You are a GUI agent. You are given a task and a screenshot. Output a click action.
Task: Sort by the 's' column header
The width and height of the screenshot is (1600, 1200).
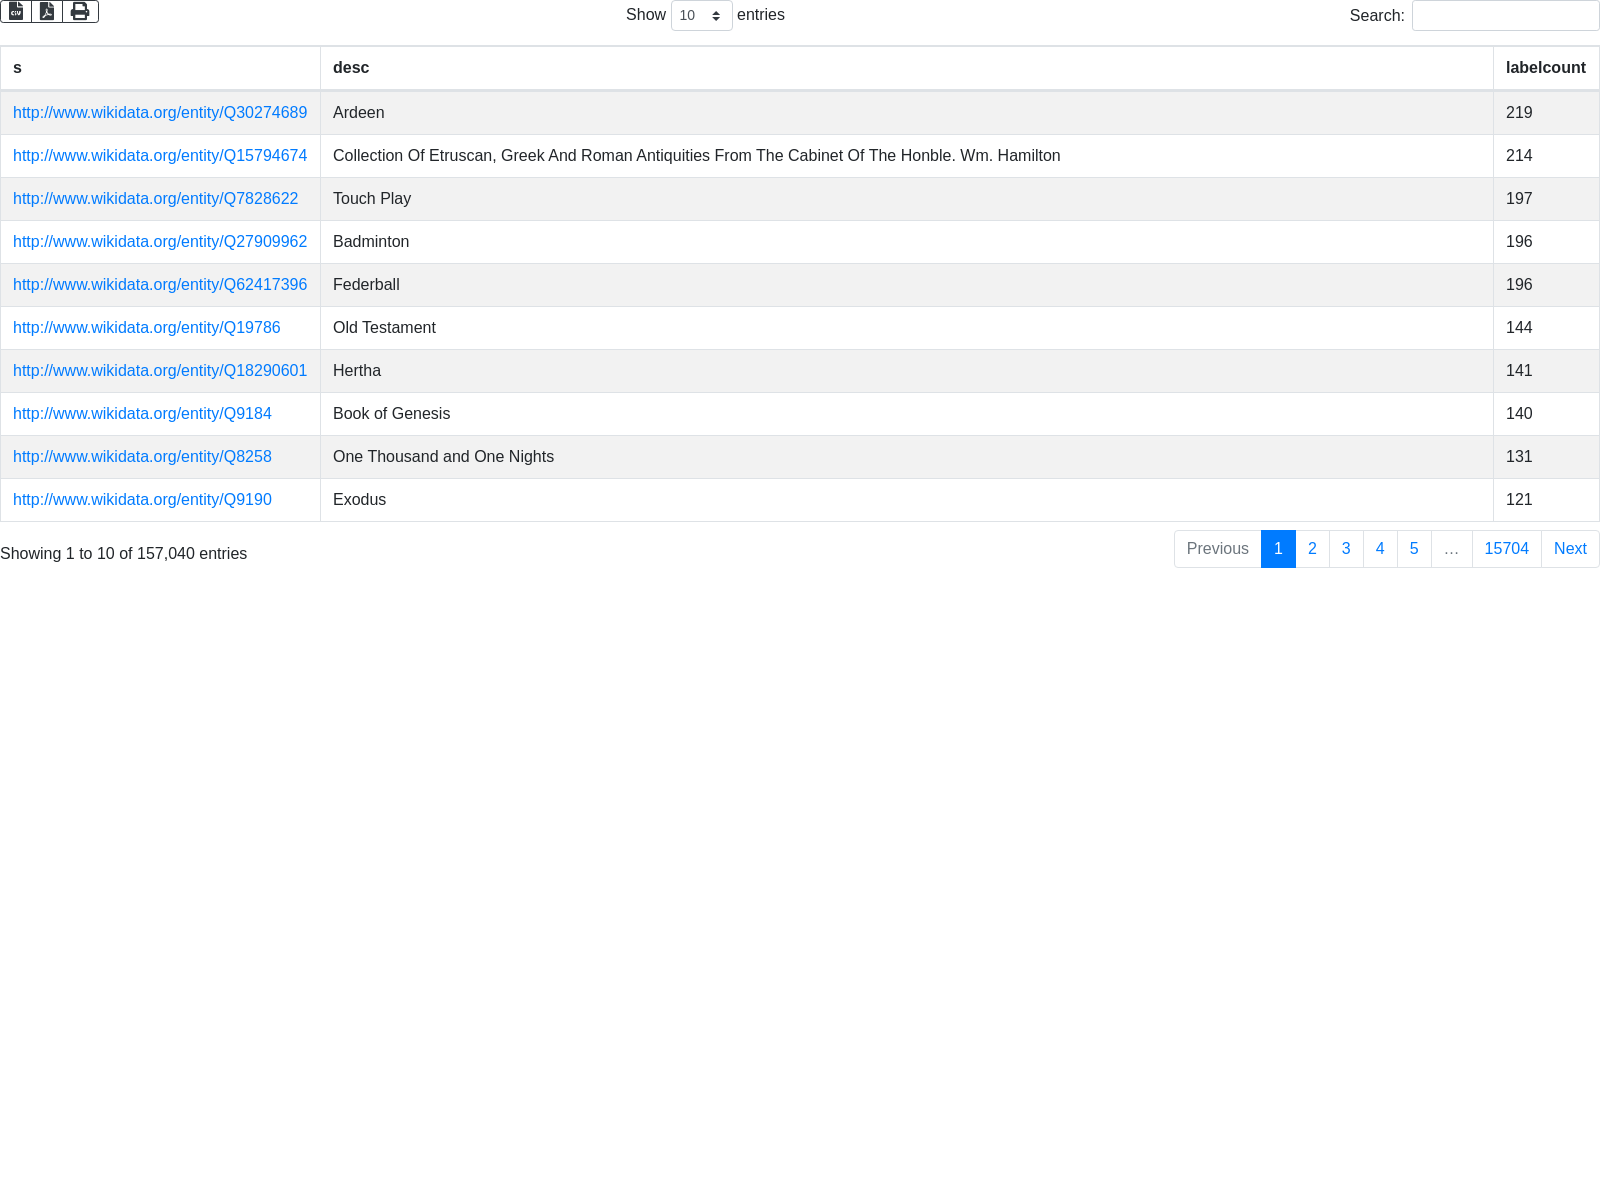(160, 68)
